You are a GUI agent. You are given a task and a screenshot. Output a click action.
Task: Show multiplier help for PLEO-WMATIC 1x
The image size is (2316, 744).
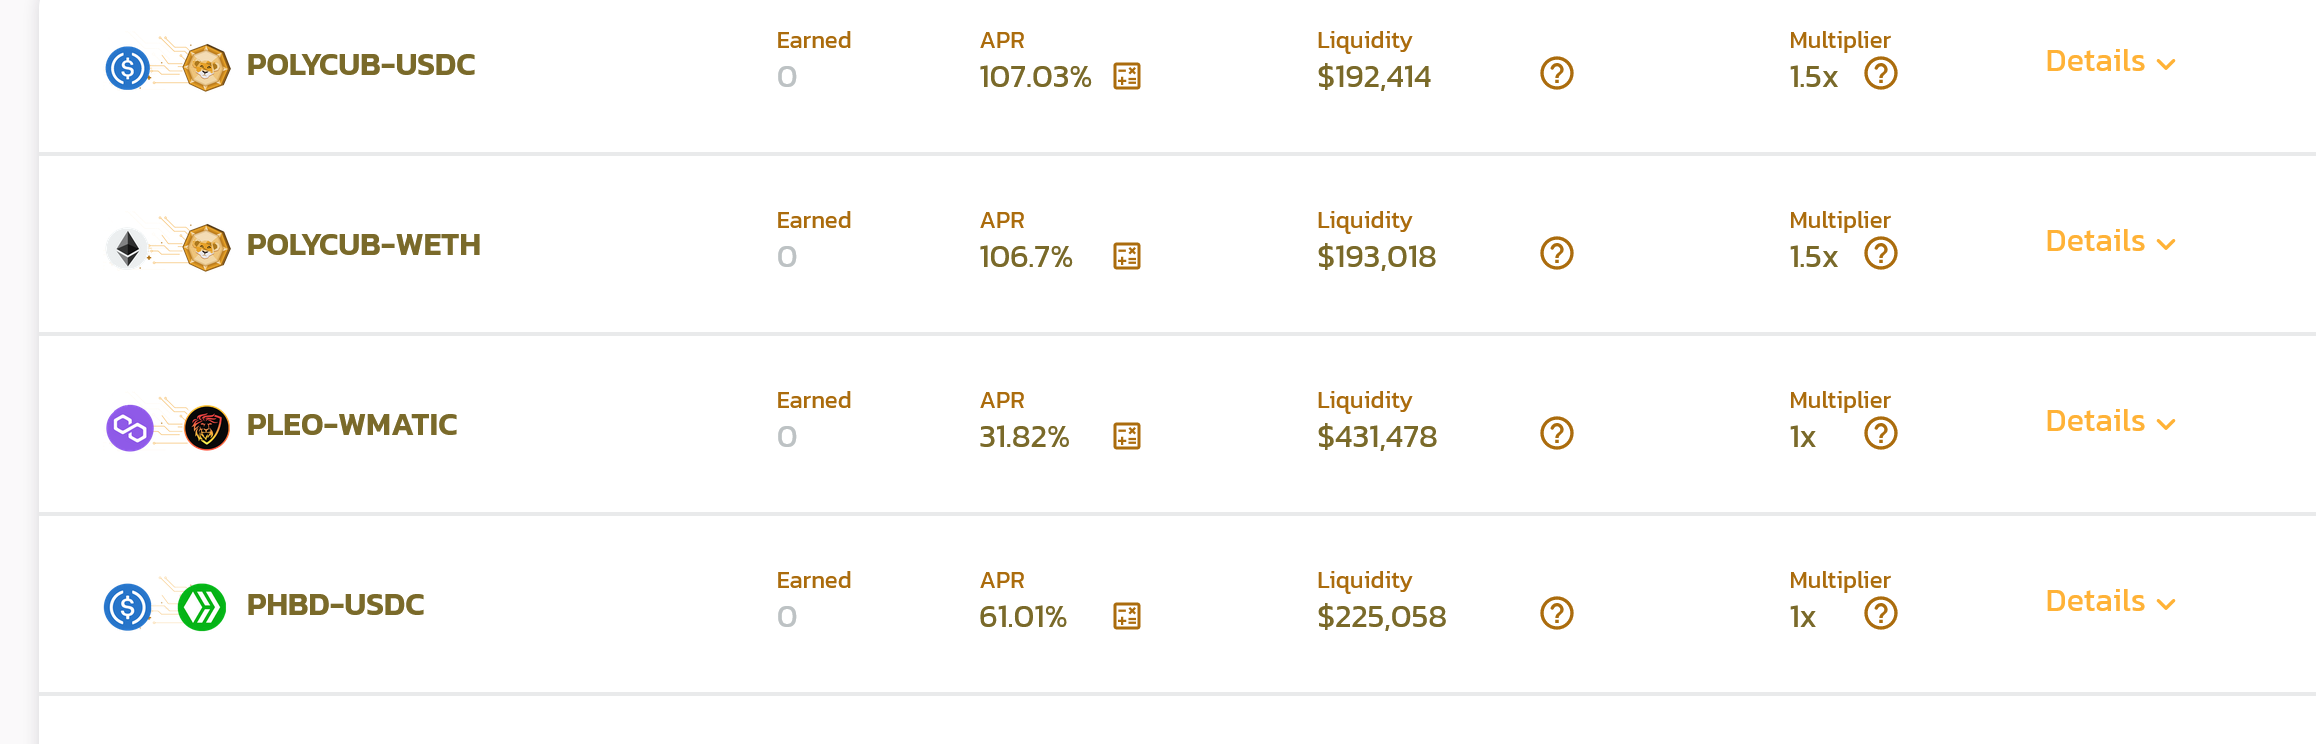(x=1881, y=433)
